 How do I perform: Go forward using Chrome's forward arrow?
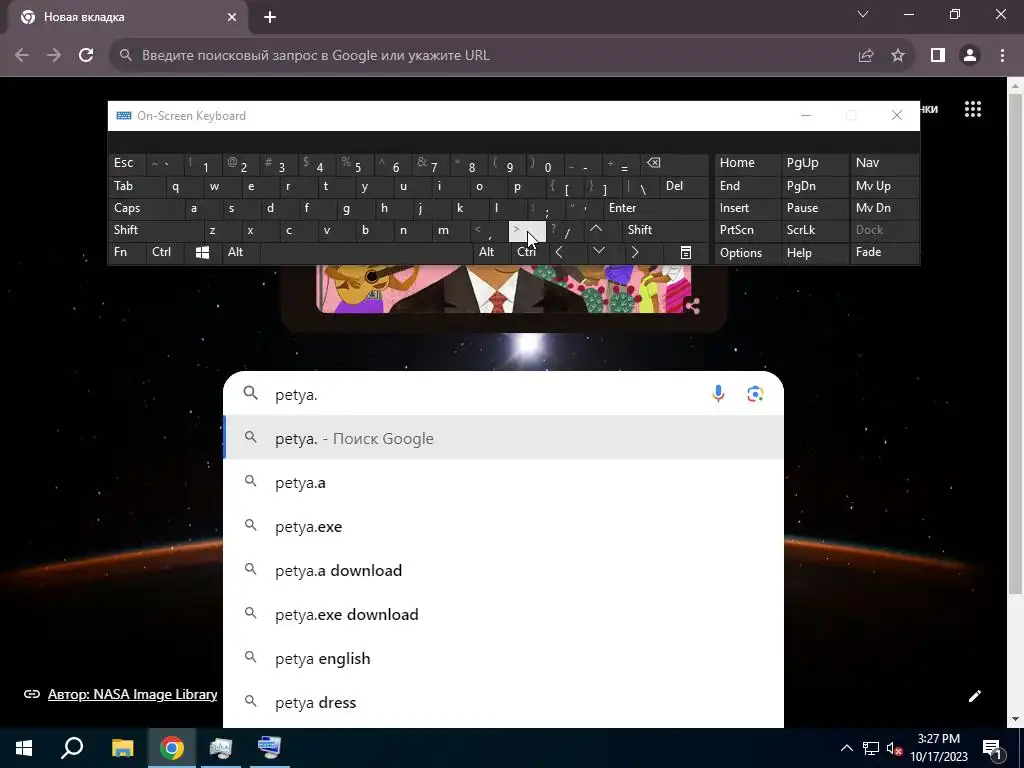pyautogui.click(x=54, y=56)
